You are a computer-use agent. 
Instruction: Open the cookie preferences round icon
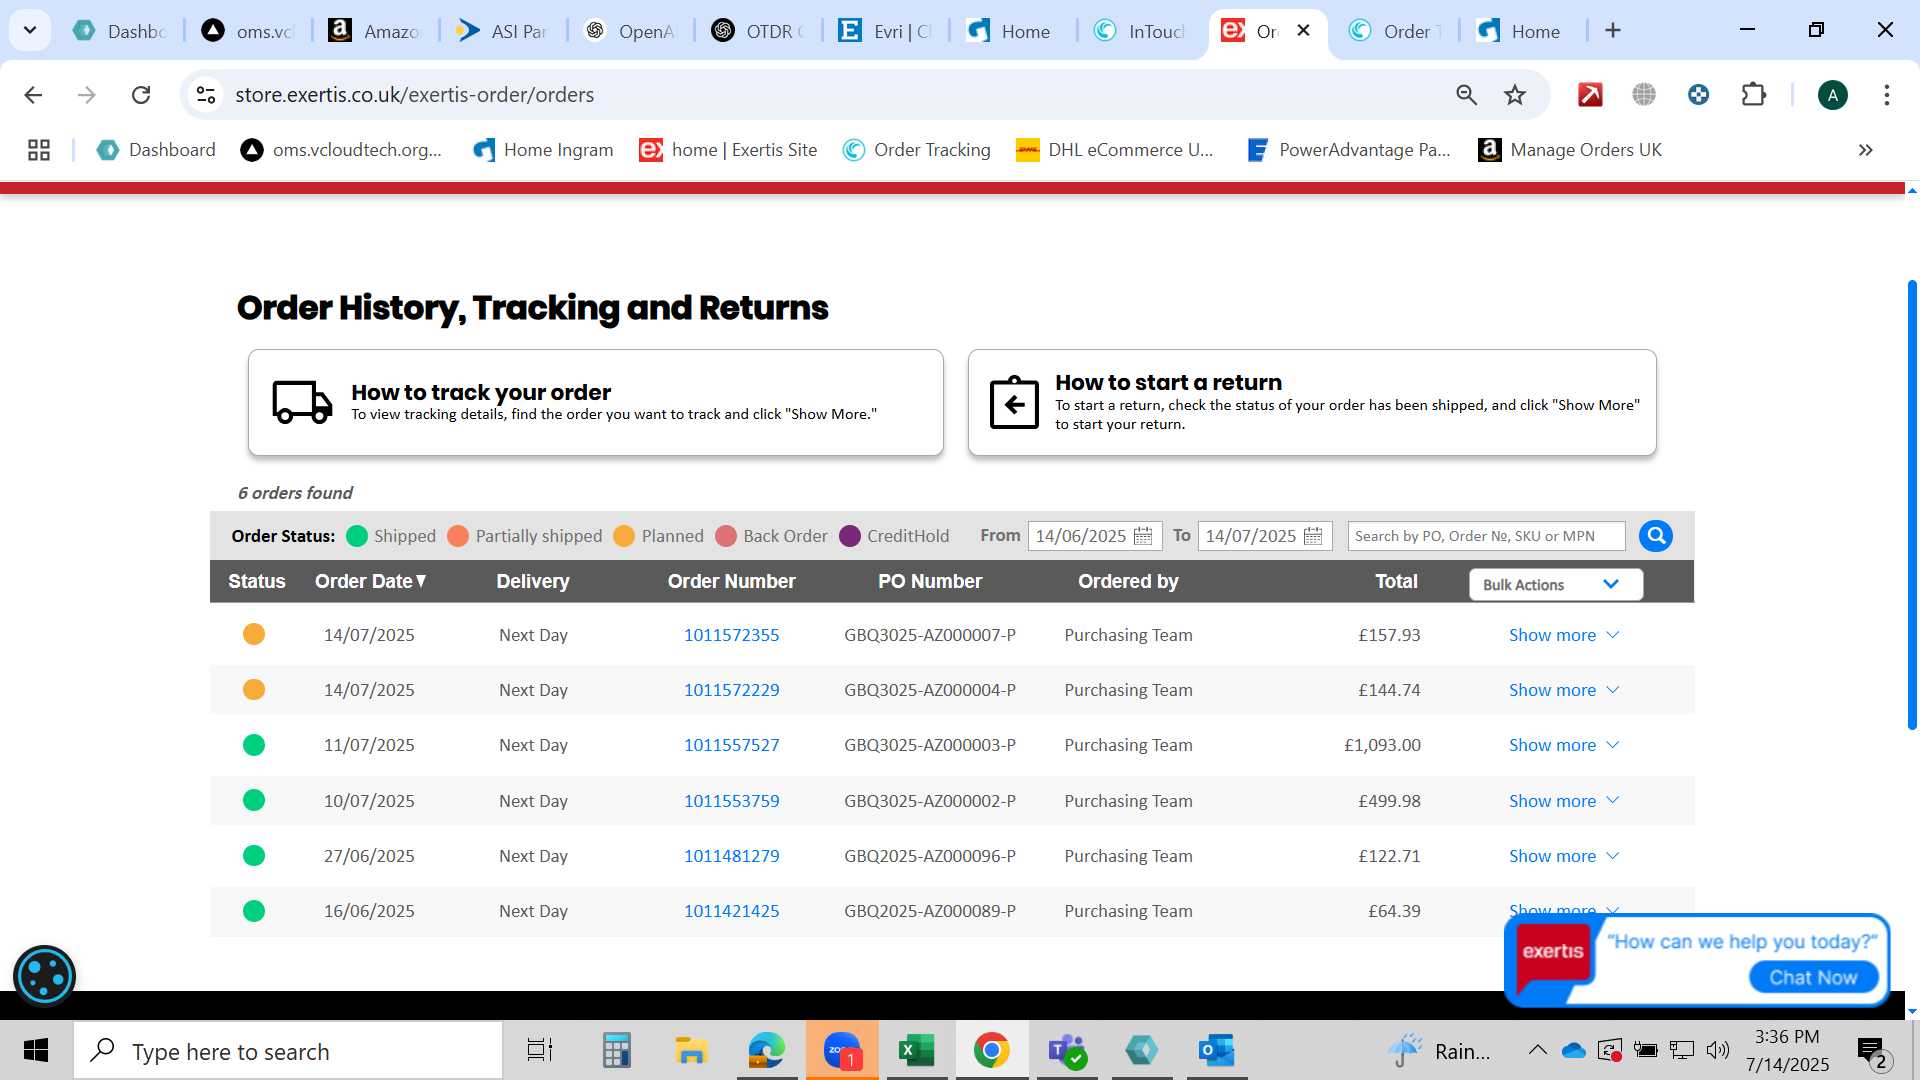click(x=45, y=975)
